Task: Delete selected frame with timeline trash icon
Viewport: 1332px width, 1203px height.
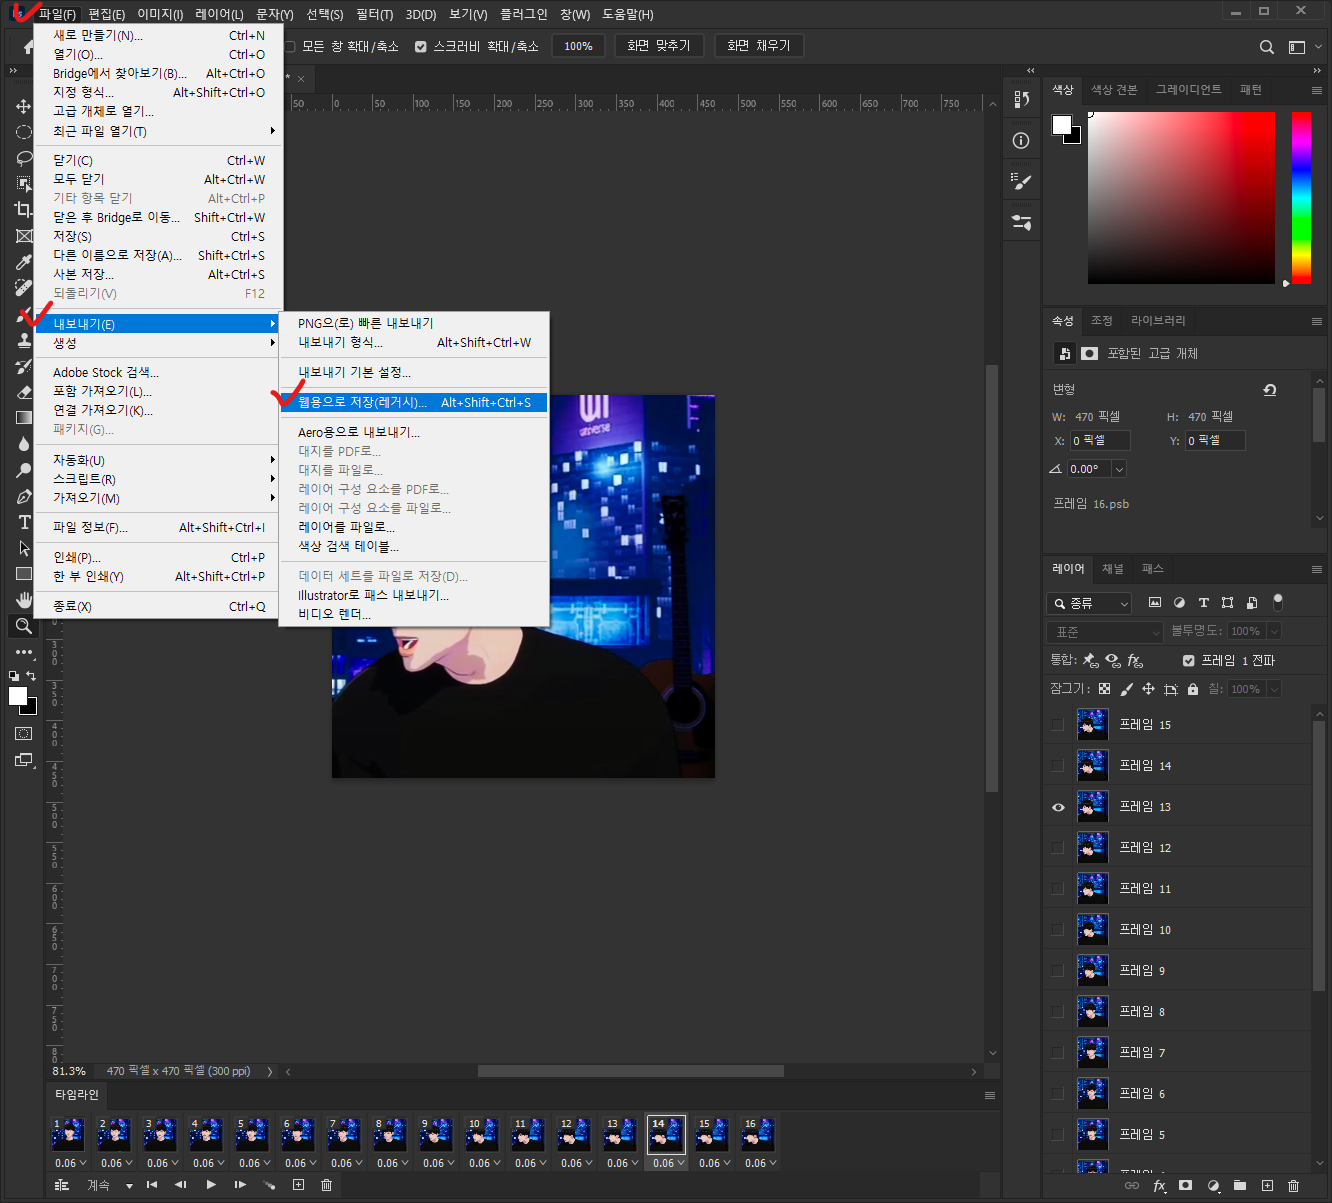Action: click(x=326, y=1185)
